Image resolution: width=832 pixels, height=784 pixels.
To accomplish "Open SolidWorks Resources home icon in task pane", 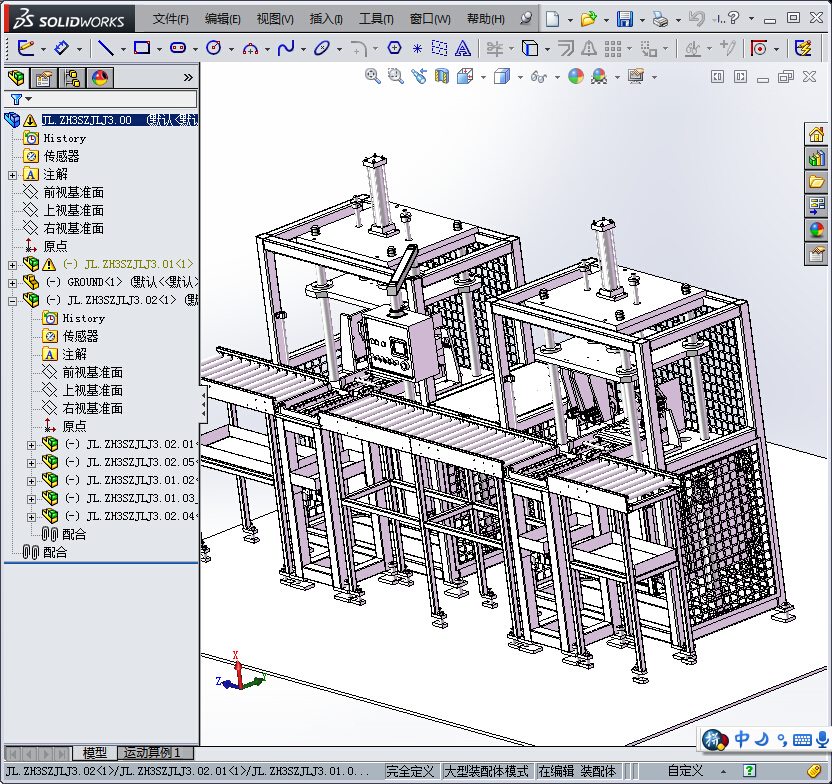I will pyautogui.click(x=816, y=134).
